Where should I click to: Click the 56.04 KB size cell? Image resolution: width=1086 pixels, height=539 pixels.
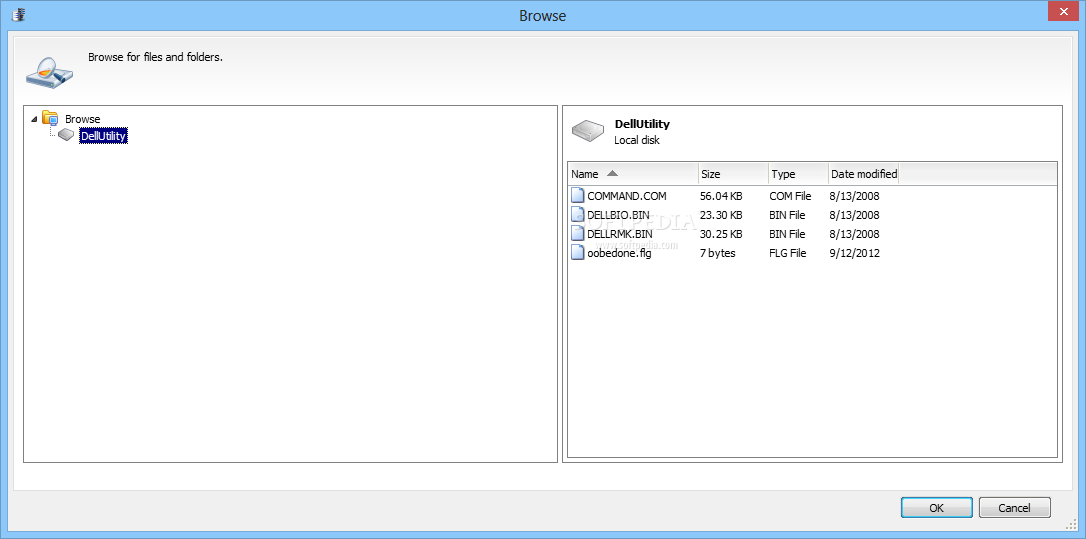pyautogui.click(x=721, y=196)
